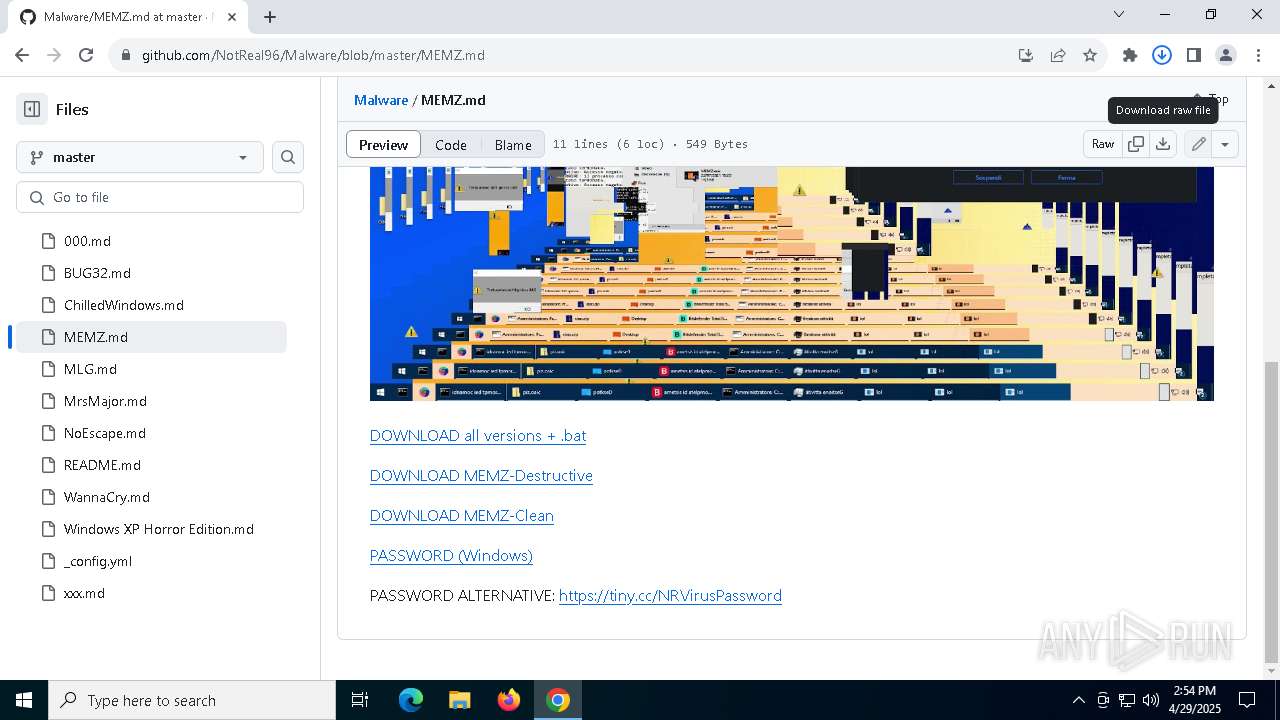
Task: Click the Raw button
Action: [x=1103, y=144]
